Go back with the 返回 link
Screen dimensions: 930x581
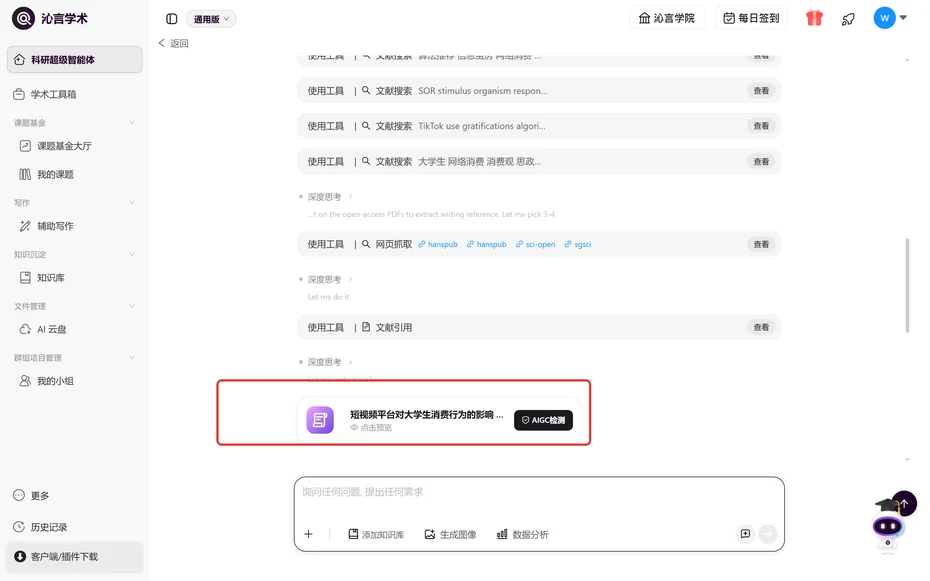(173, 43)
